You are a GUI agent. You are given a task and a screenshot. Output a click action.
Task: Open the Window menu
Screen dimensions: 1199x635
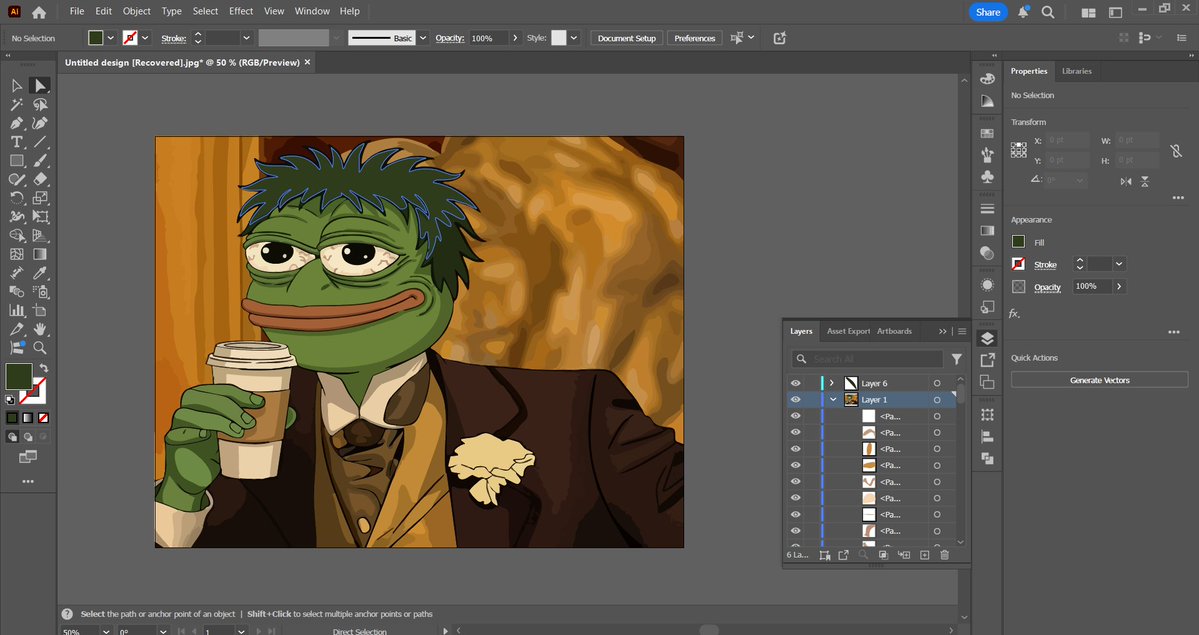point(312,11)
